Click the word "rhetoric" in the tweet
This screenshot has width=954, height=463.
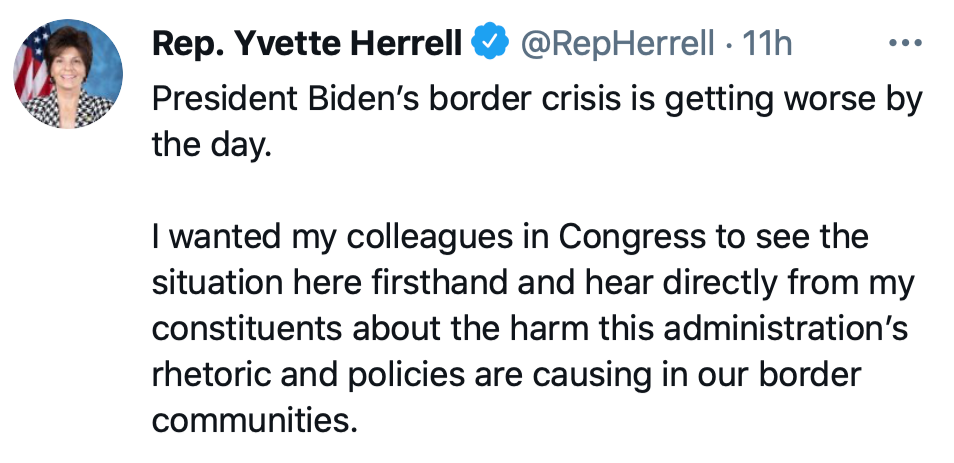212,375
